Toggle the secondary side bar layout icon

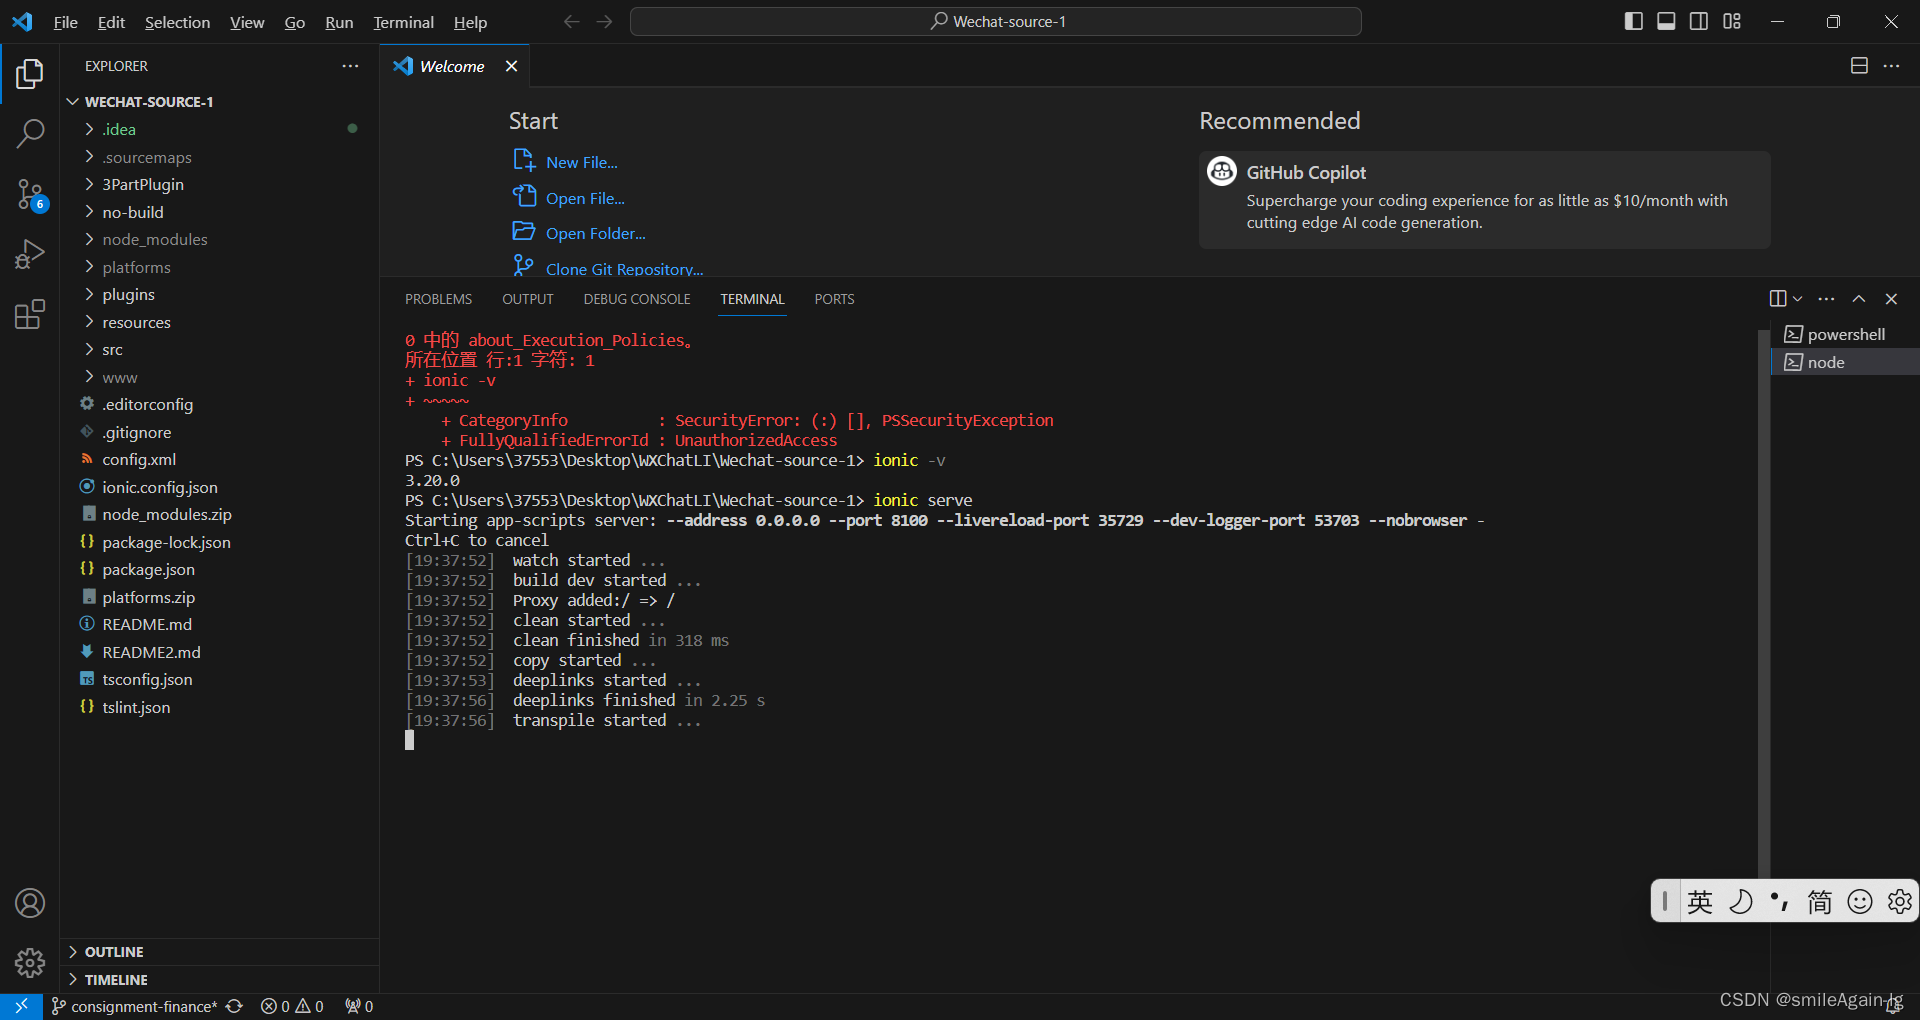1699,21
